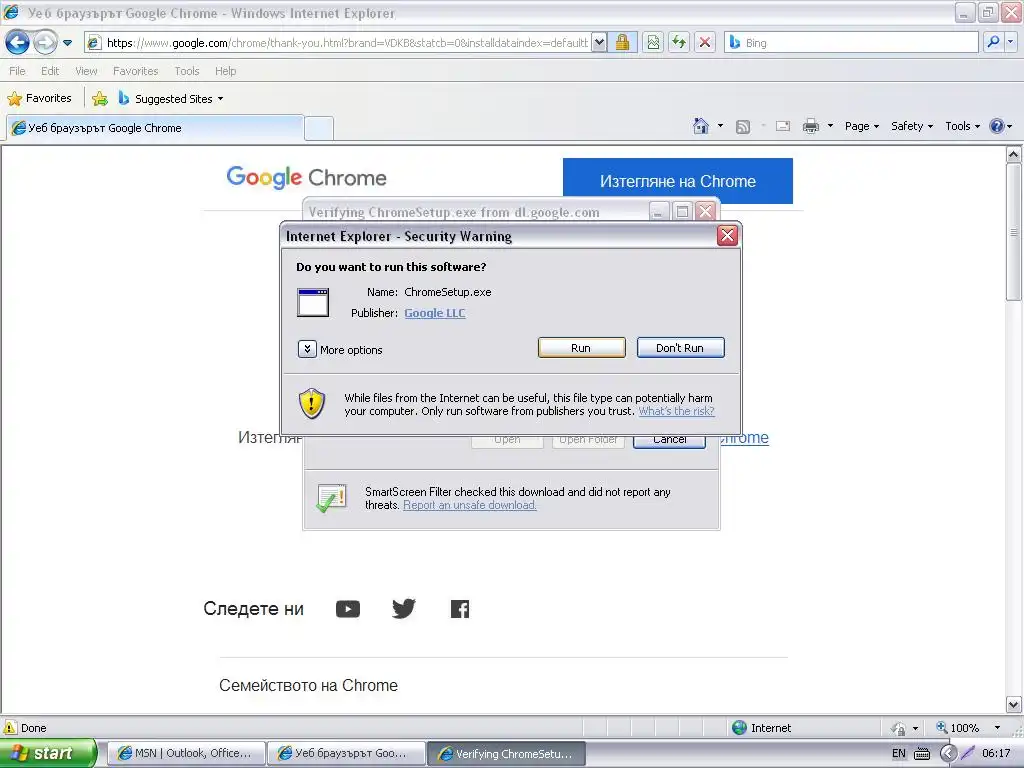Click the Google LLC publisher link
The width and height of the screenshot is (1024, 768).
click(435, 313)
